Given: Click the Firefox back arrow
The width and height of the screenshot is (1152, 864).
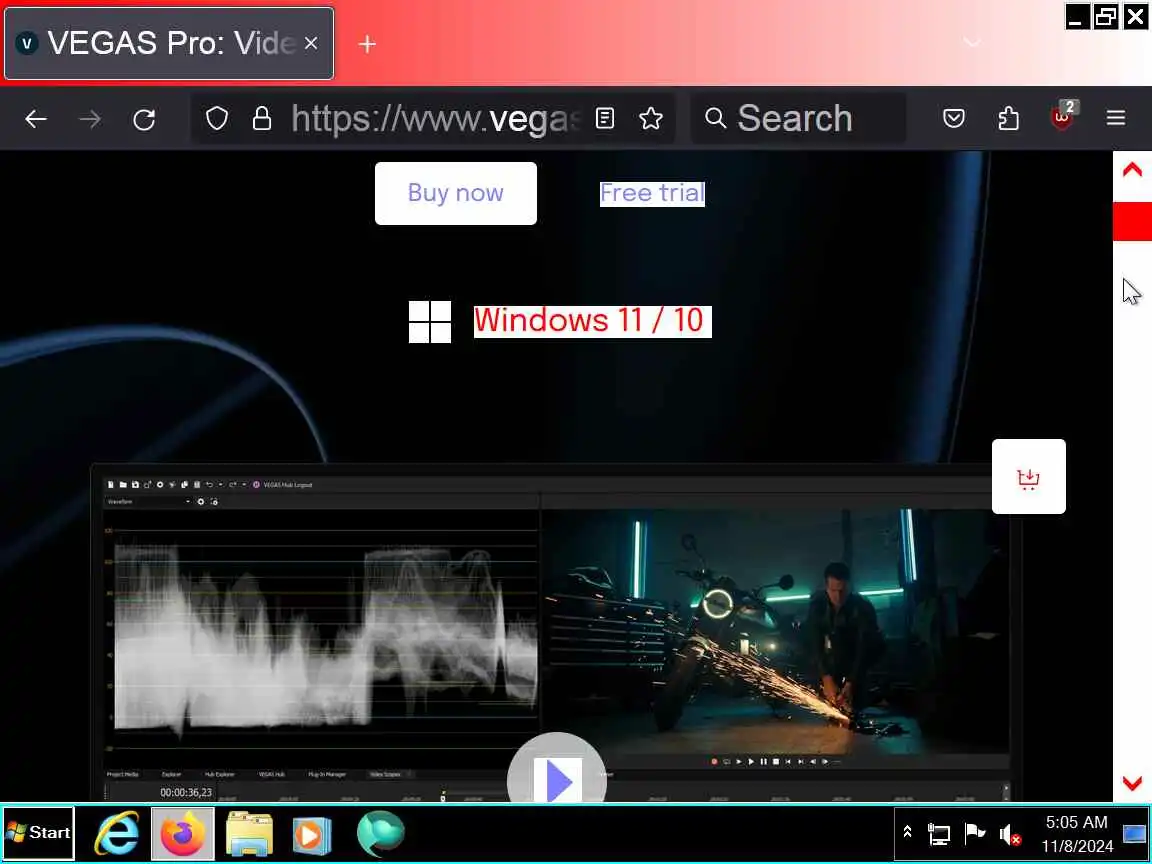Looking at the screenshot, I should 35,119.
